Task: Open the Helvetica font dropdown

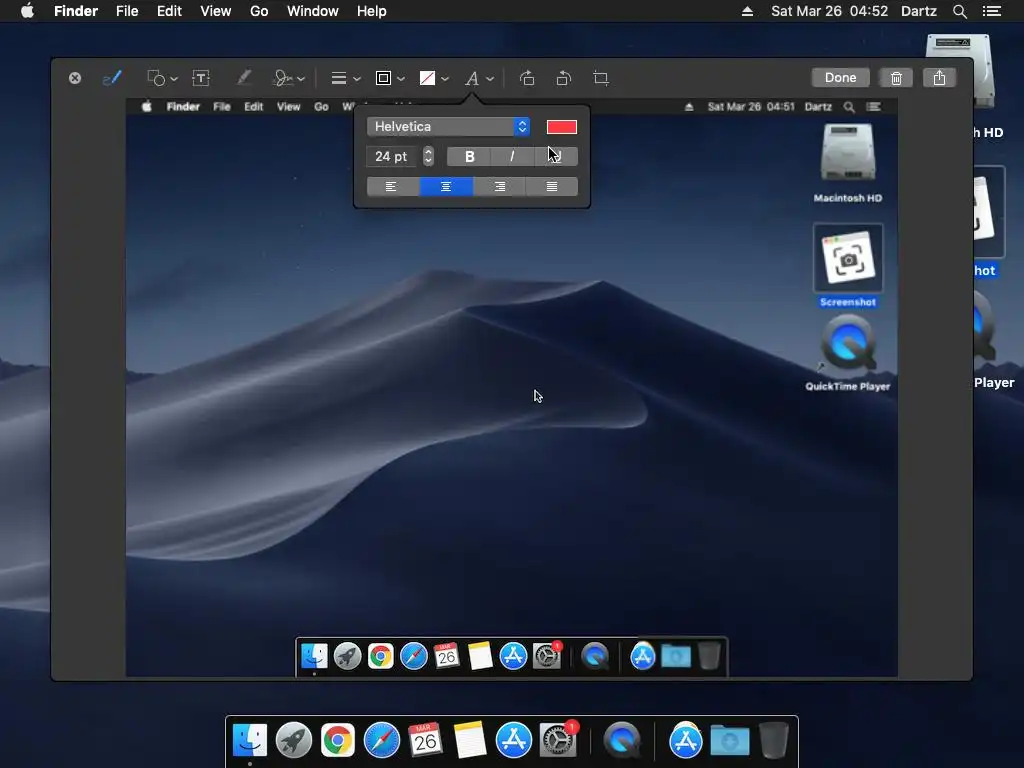Action: 448,127
